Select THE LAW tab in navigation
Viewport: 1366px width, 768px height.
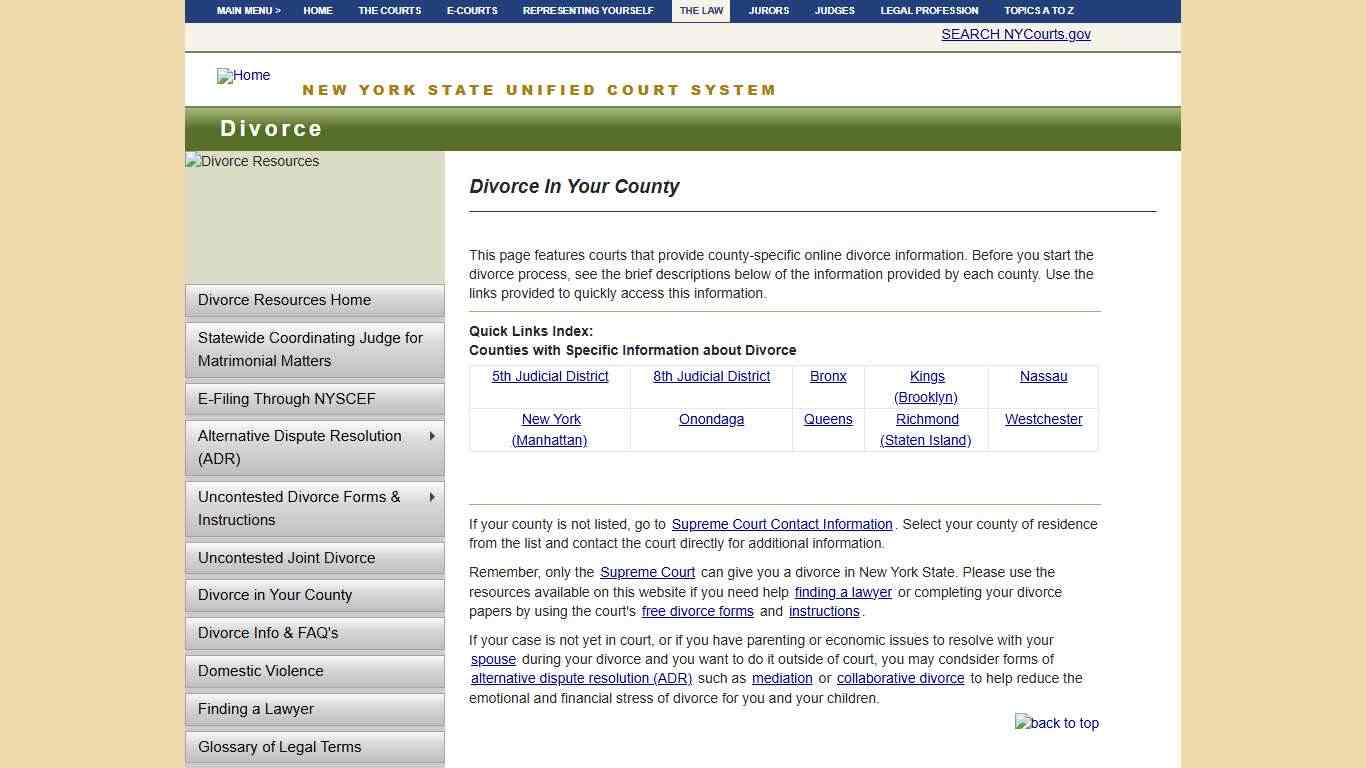pos(700,11)
